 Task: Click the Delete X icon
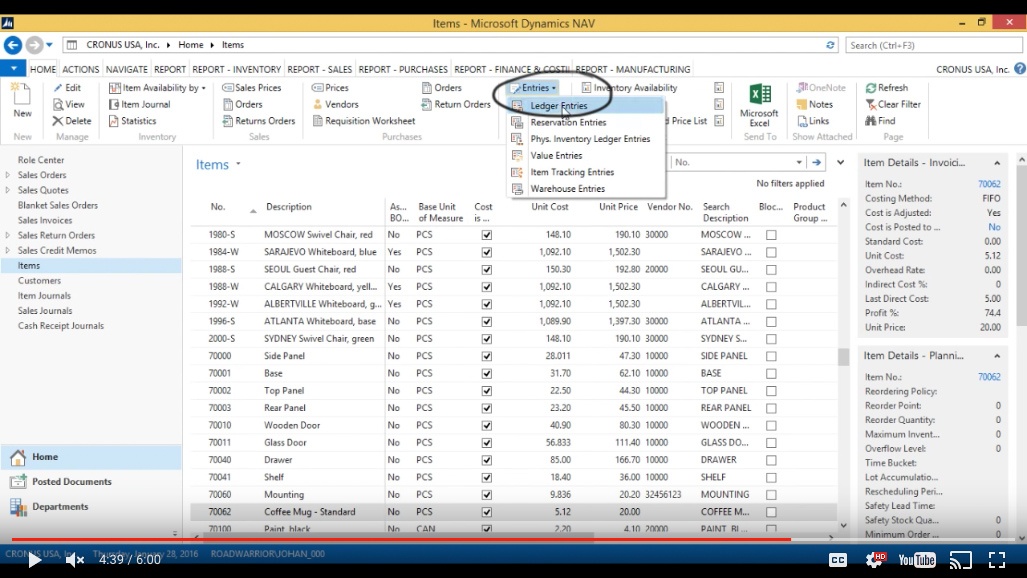click(58, 121)
